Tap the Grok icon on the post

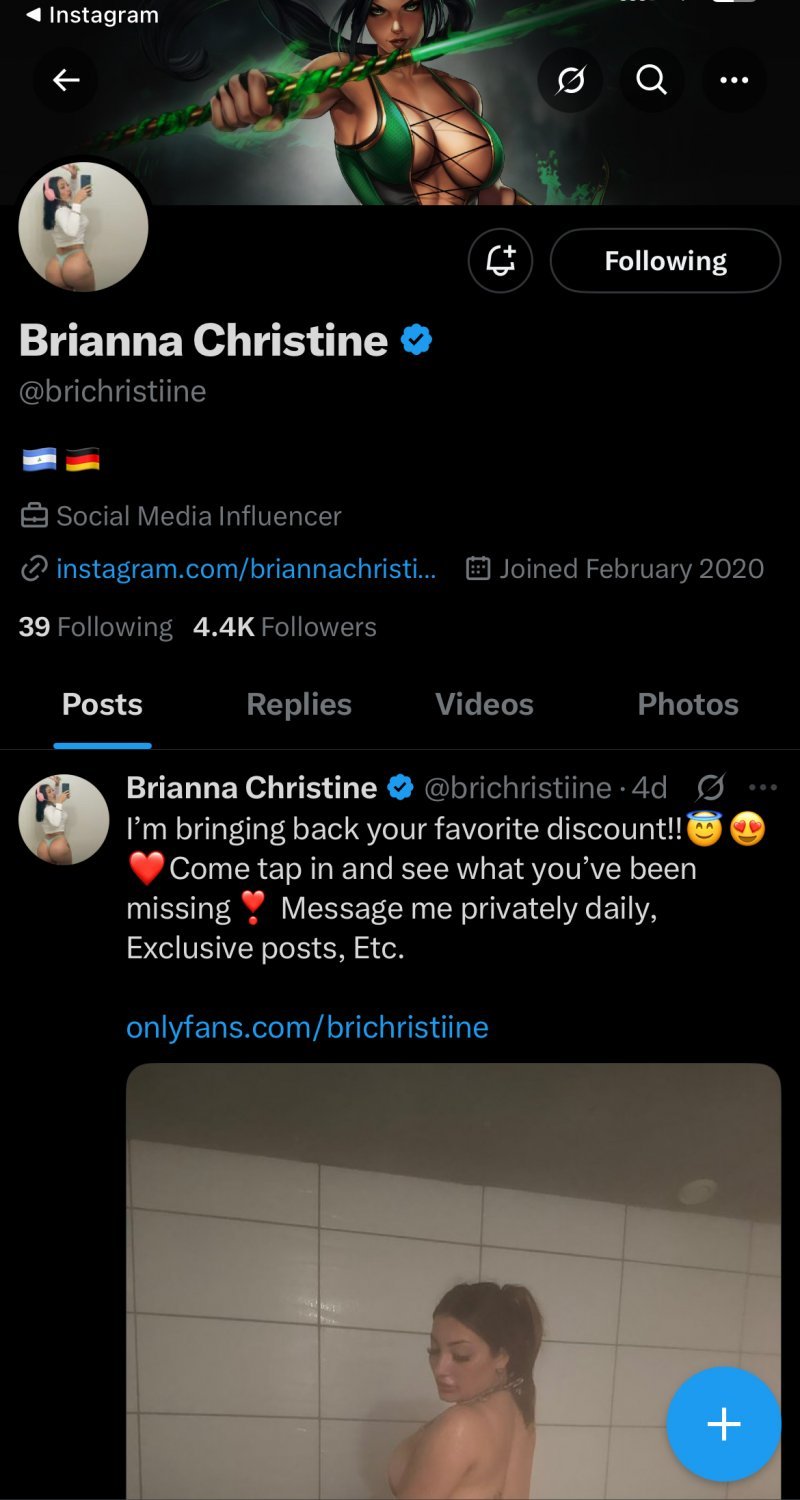[710, 788]
